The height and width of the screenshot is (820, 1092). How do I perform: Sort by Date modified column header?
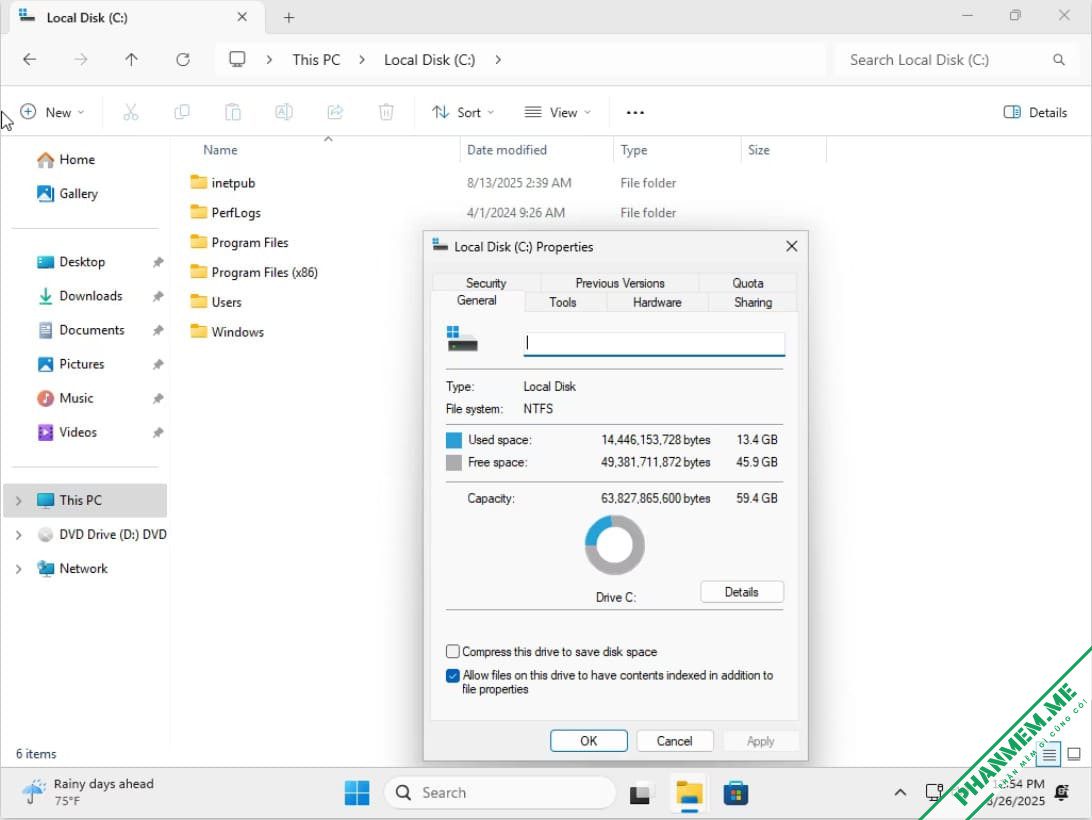(x=507, y=150)
